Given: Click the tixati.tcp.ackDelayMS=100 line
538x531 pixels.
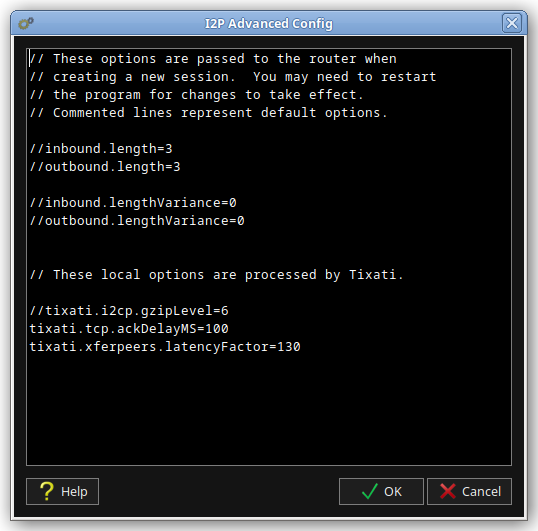Looking at the screenshot, I should tap(129, 329).
